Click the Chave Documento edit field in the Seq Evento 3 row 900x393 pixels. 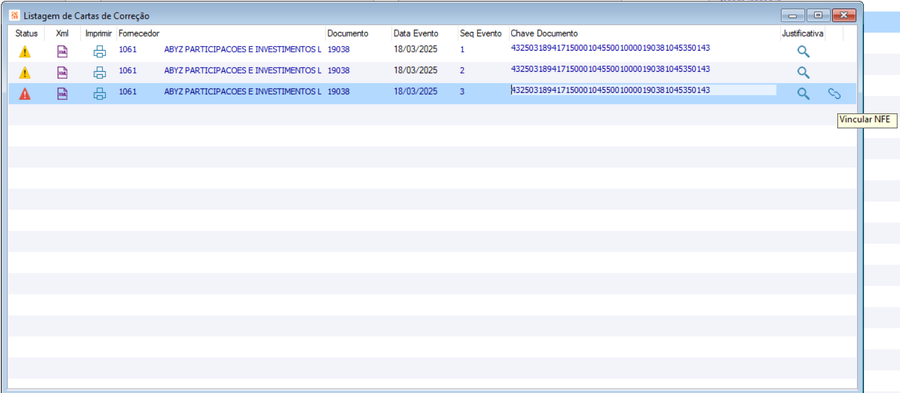tap(643, 90)
